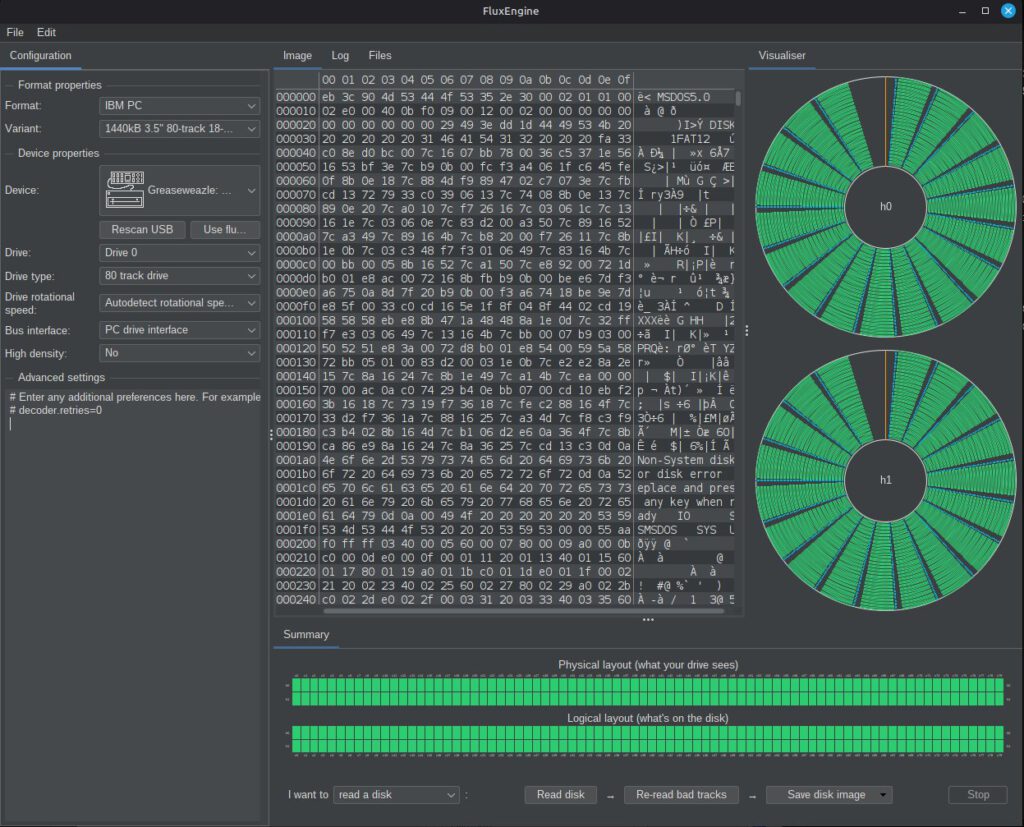1024x827 pixels.
Task: Click the 'MSDOS5.0' ASCII text
Action: pyautogui.click(x=683, y=97)
